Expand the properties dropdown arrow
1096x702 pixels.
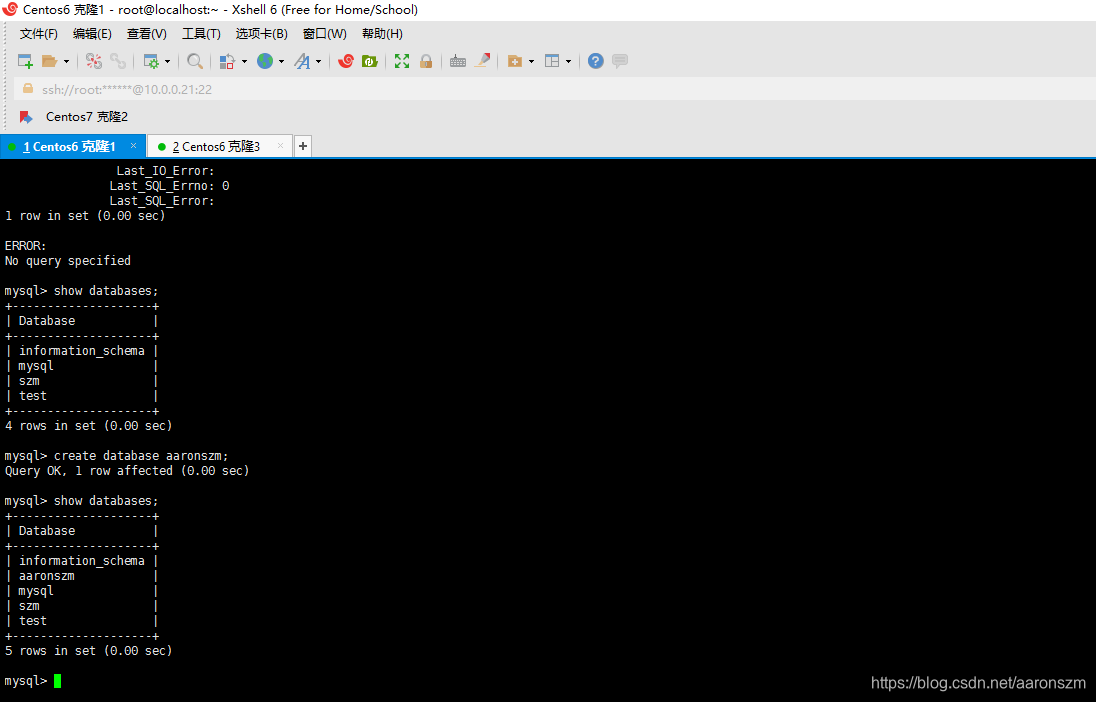click(167, 62)
